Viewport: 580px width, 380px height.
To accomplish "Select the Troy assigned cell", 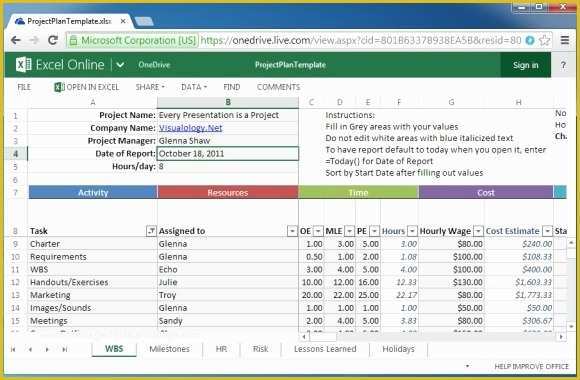I will click(228, 295).
